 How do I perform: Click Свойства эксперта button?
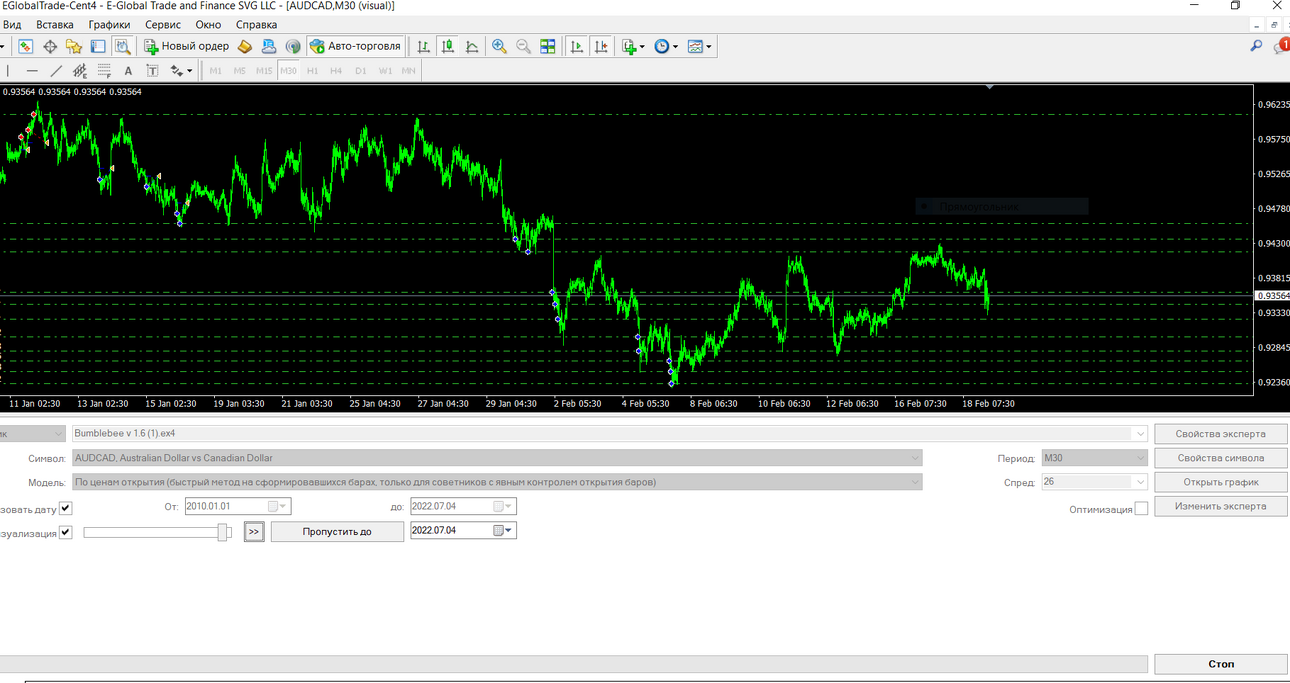(x=1221, y=434)
